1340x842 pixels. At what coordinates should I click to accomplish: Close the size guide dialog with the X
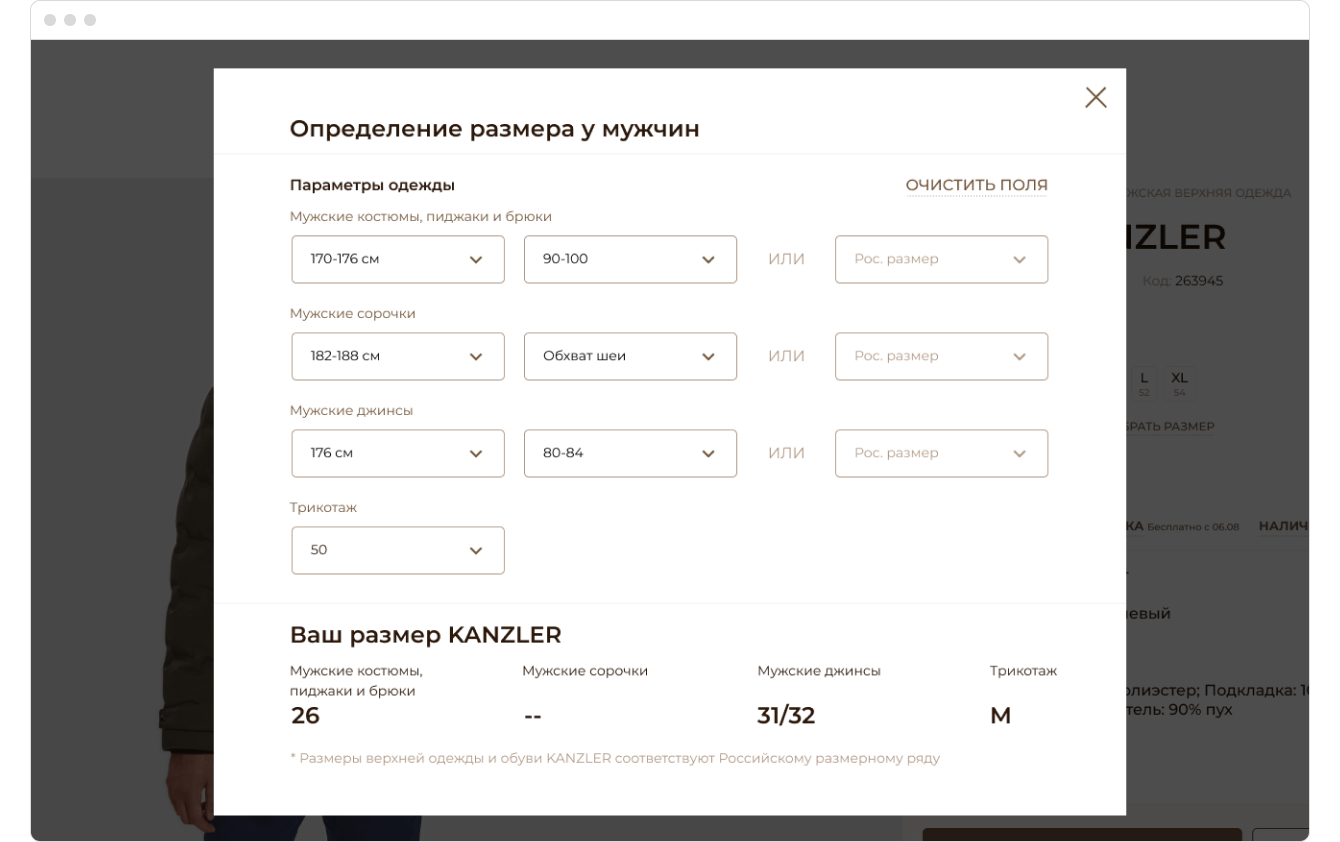point(1096,97)
